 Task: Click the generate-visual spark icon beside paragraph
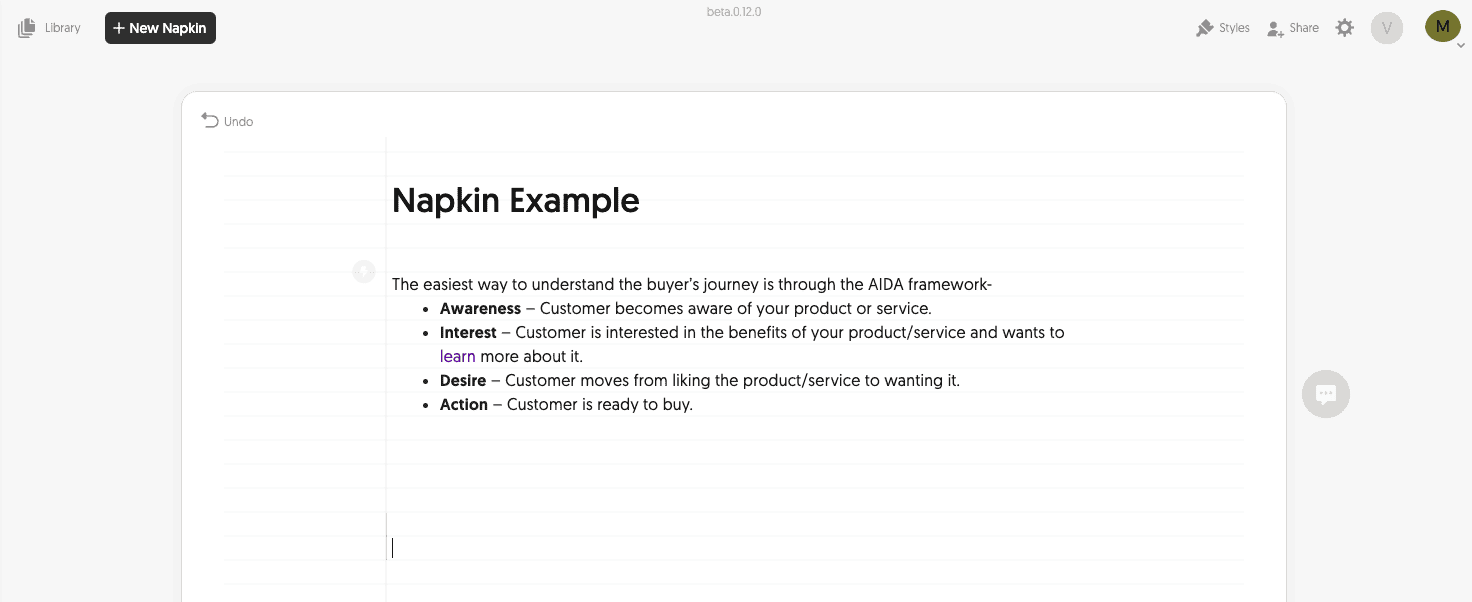(x=364, y=271)
